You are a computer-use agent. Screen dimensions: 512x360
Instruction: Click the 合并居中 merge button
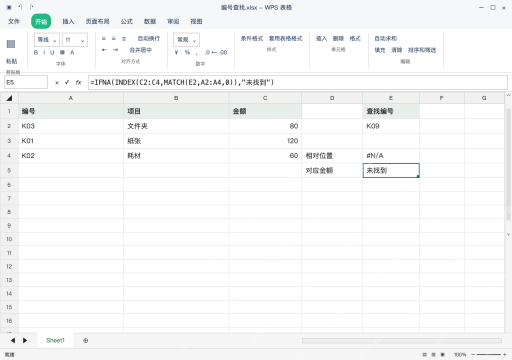(x=141, y=50)
